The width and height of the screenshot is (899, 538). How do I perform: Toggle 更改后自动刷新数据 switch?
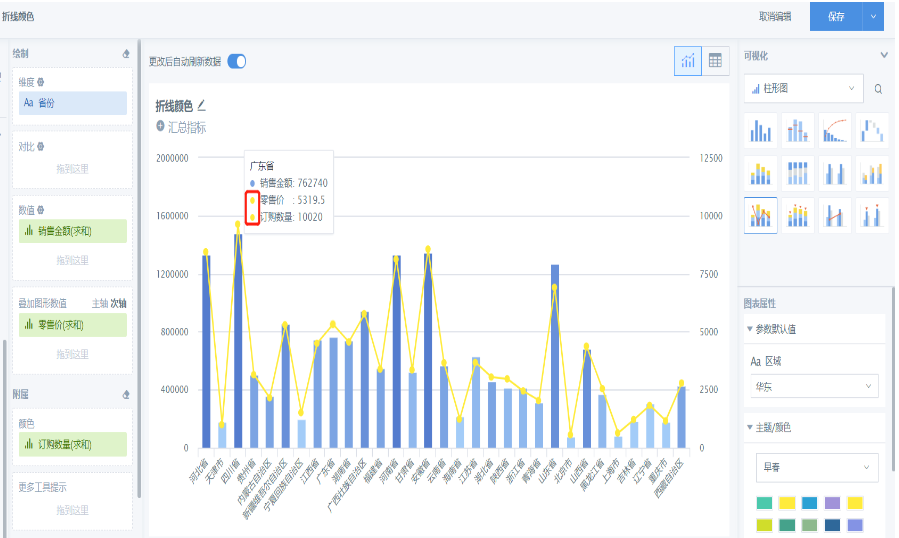coord(237,61)
